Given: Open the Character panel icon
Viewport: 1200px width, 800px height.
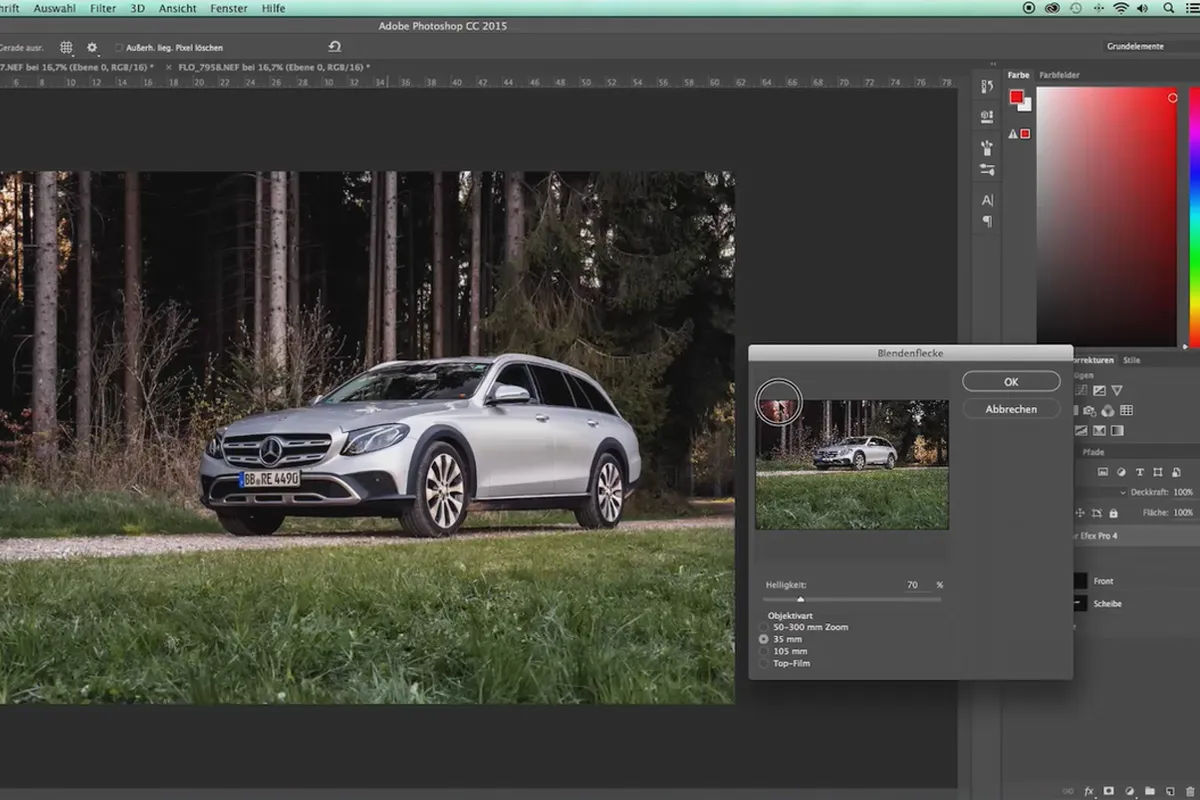Looking at the screenshot, I should point(987,200).
